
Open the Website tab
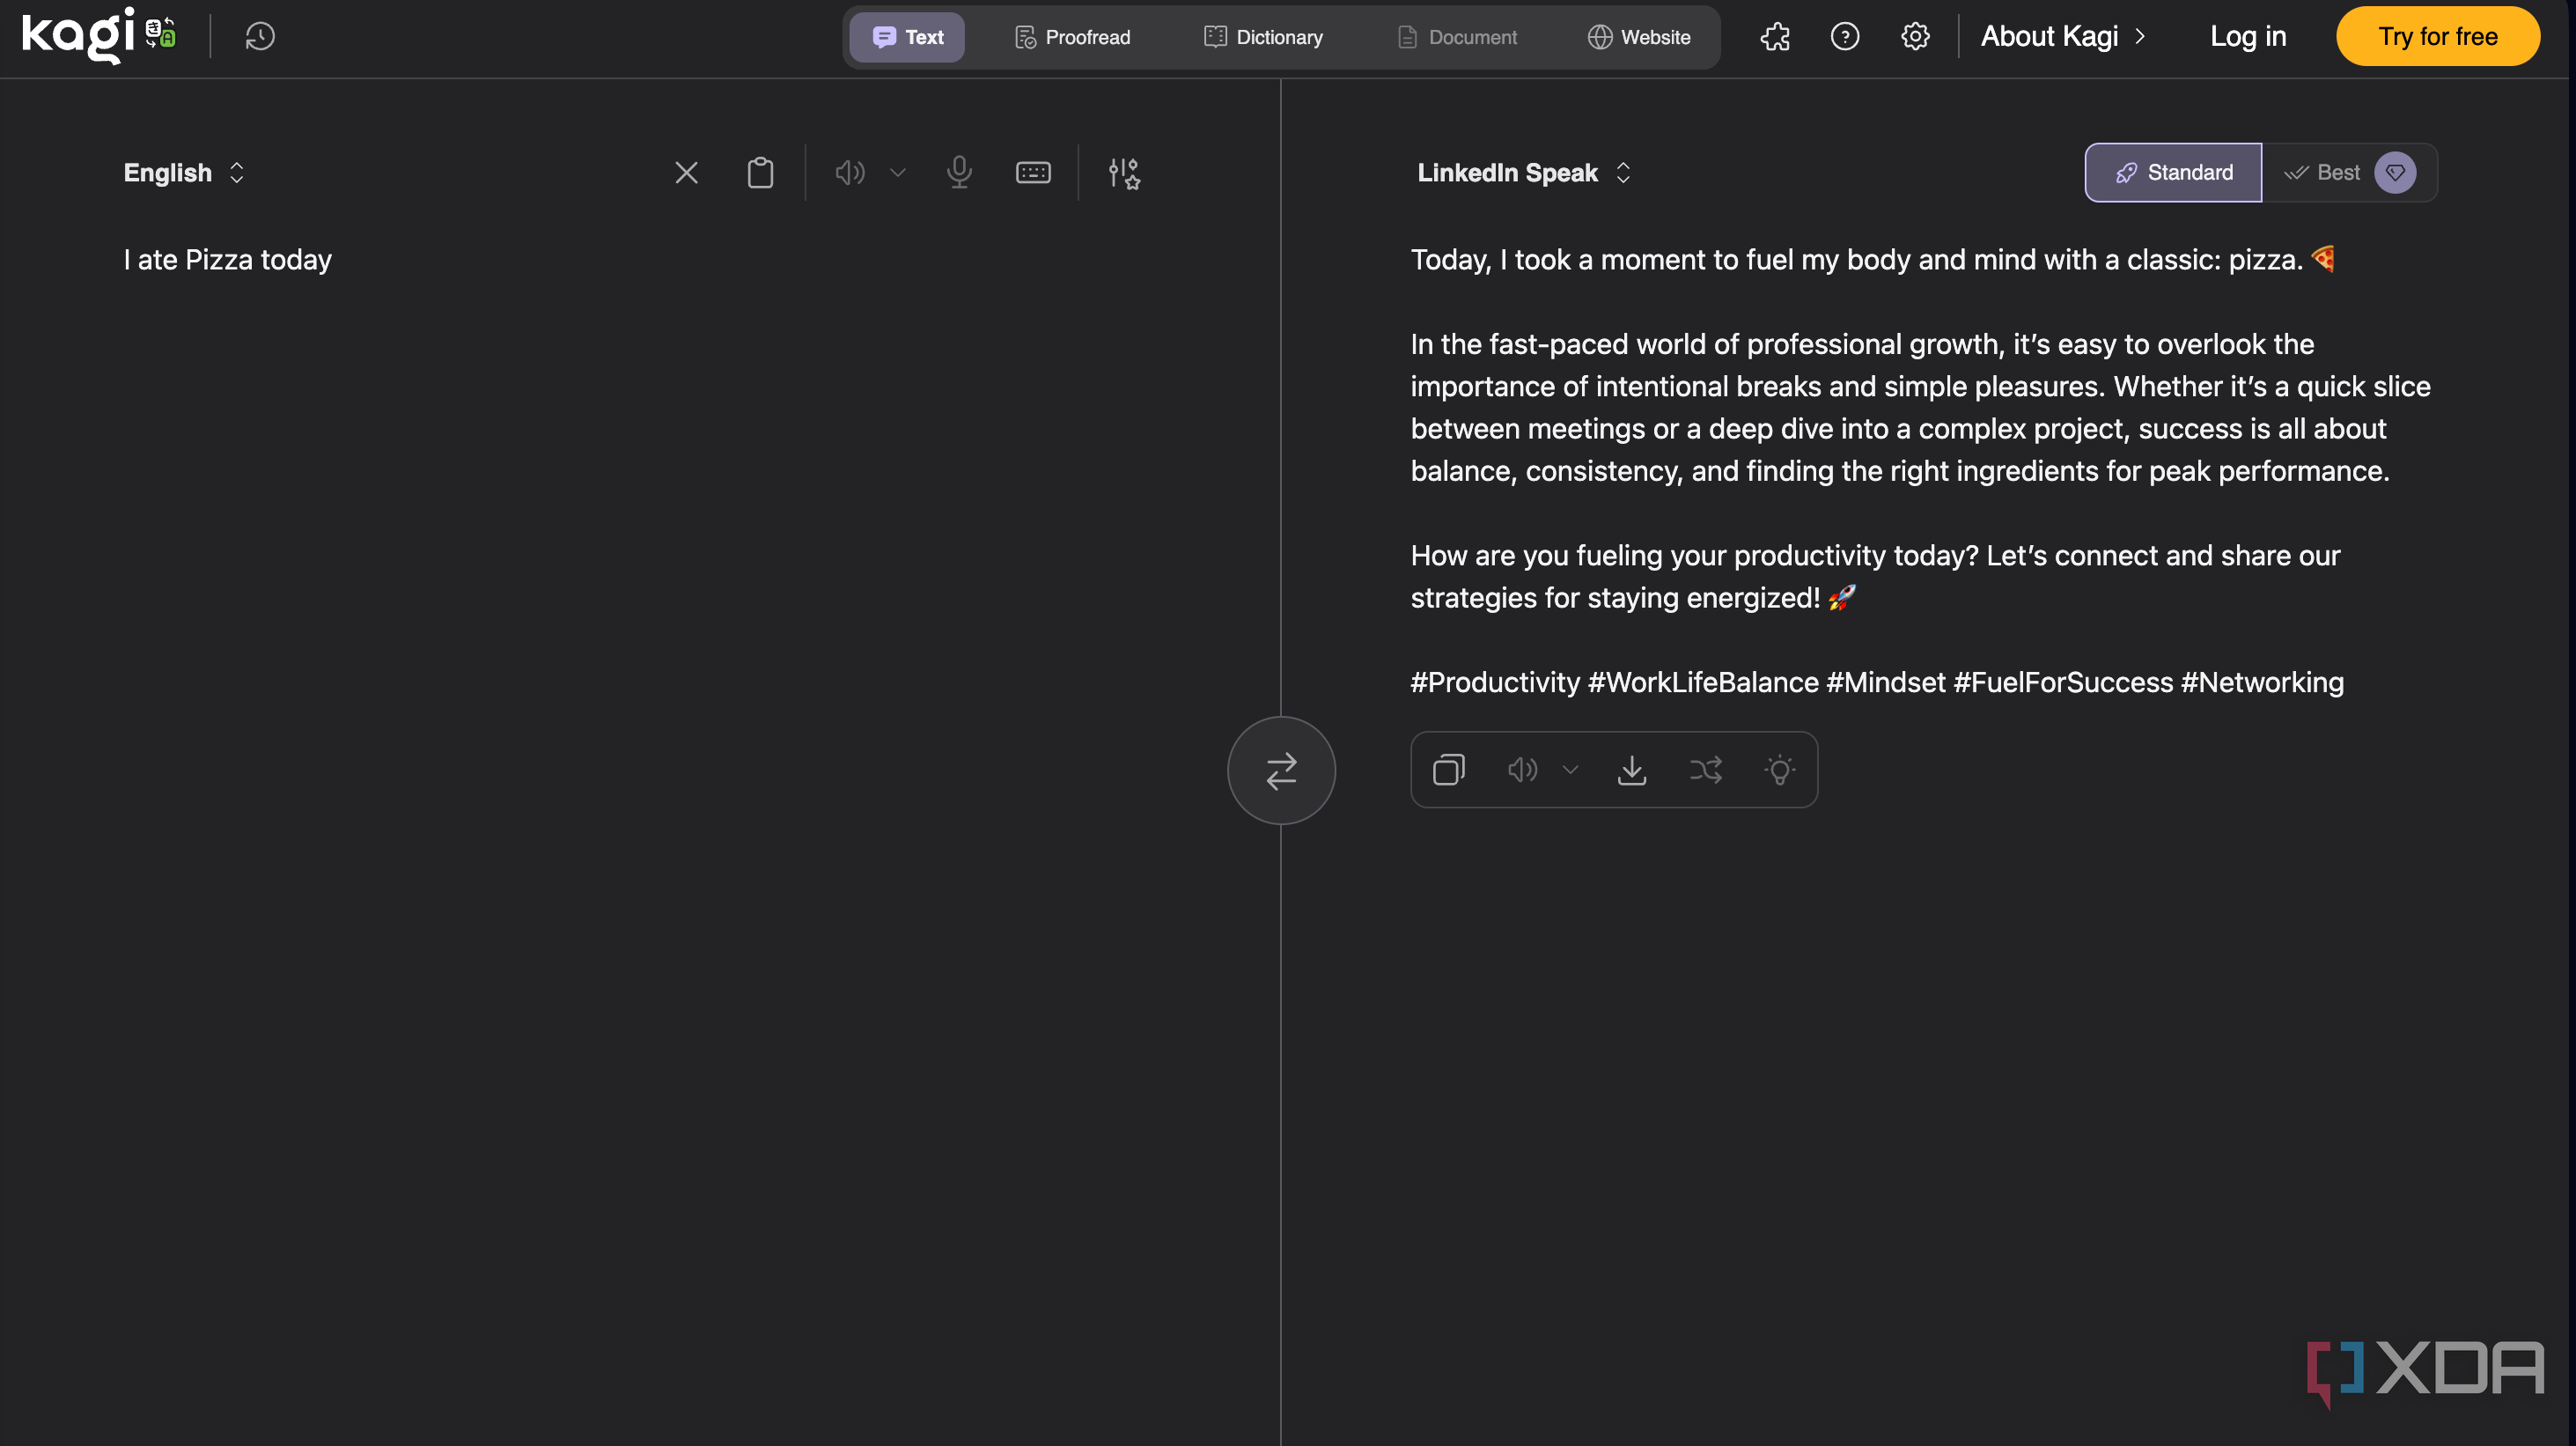point(1639,37)
